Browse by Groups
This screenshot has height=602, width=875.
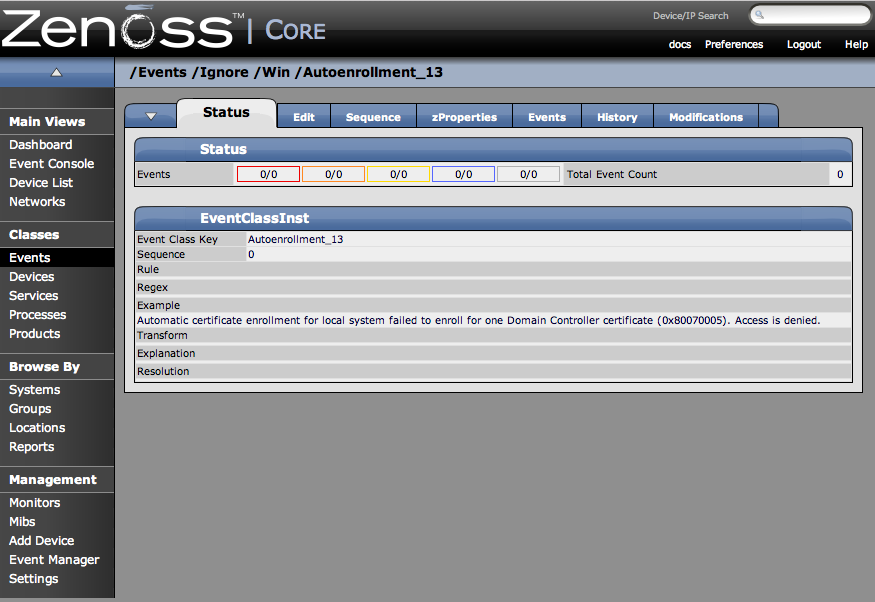[30, 409]
